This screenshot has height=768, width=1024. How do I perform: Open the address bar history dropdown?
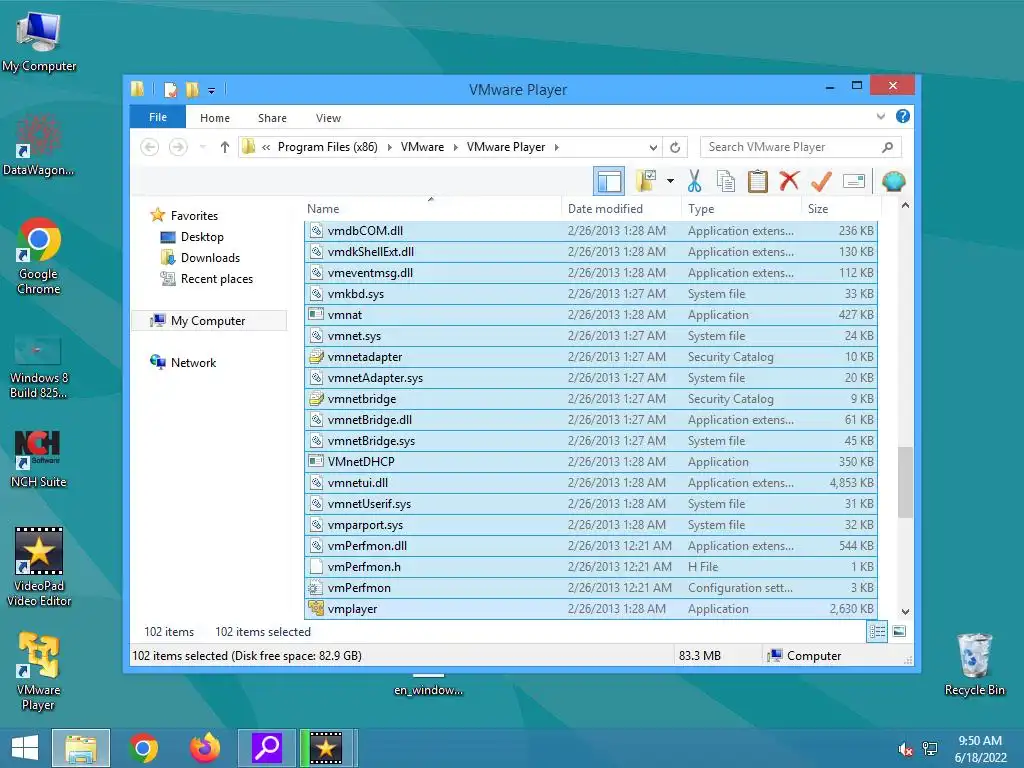click(653, 148)
